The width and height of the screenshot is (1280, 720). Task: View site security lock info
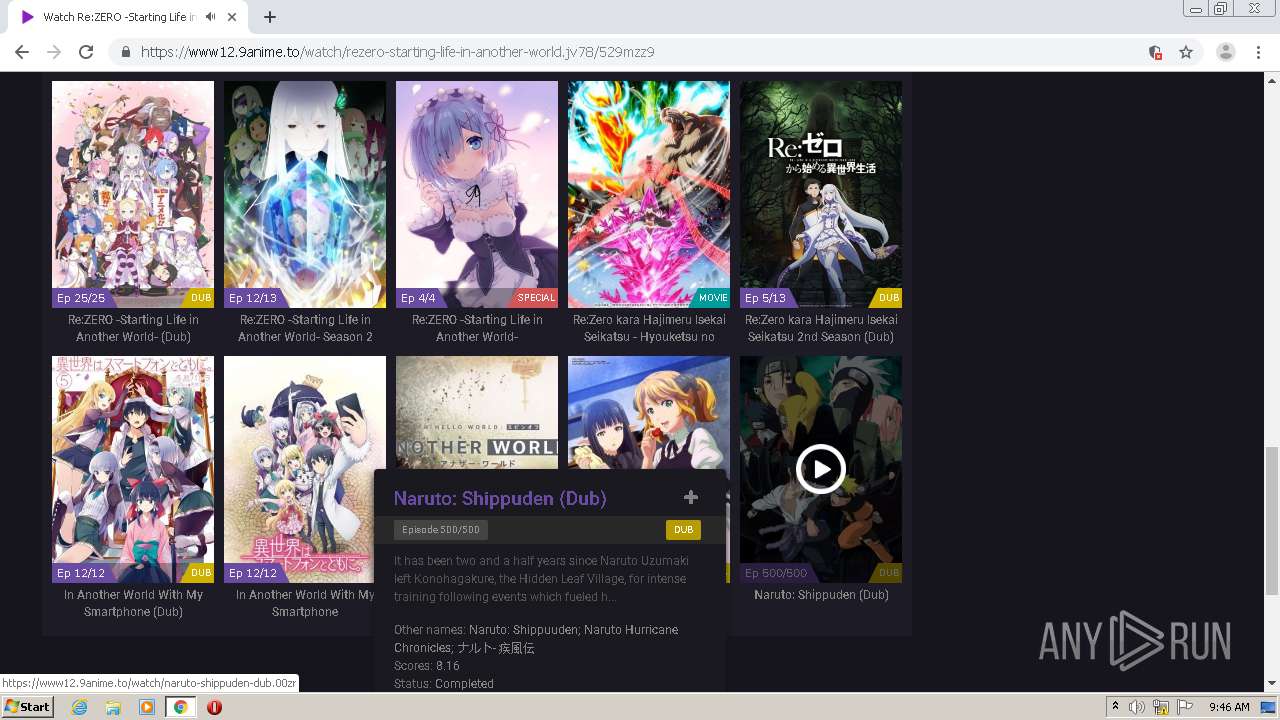click(126, 52)
